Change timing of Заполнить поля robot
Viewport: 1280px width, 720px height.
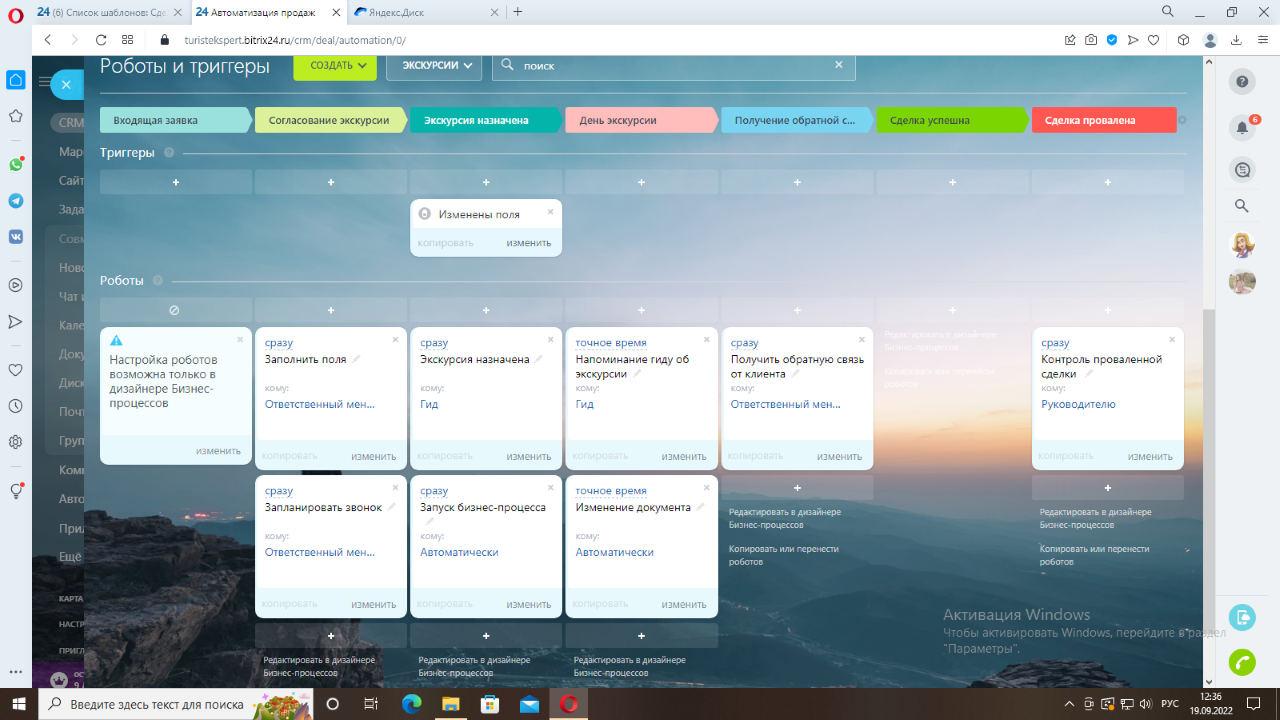[279, 343]
